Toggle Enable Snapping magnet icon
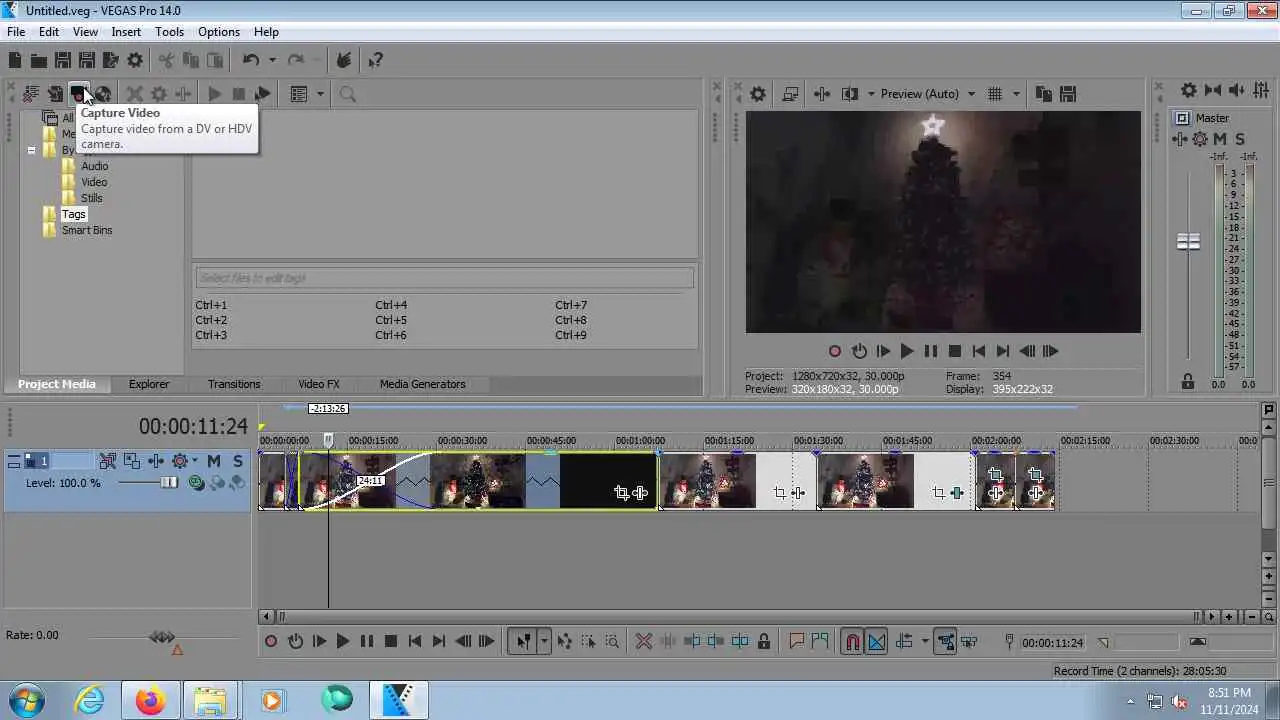 click(x=852, y=642)
